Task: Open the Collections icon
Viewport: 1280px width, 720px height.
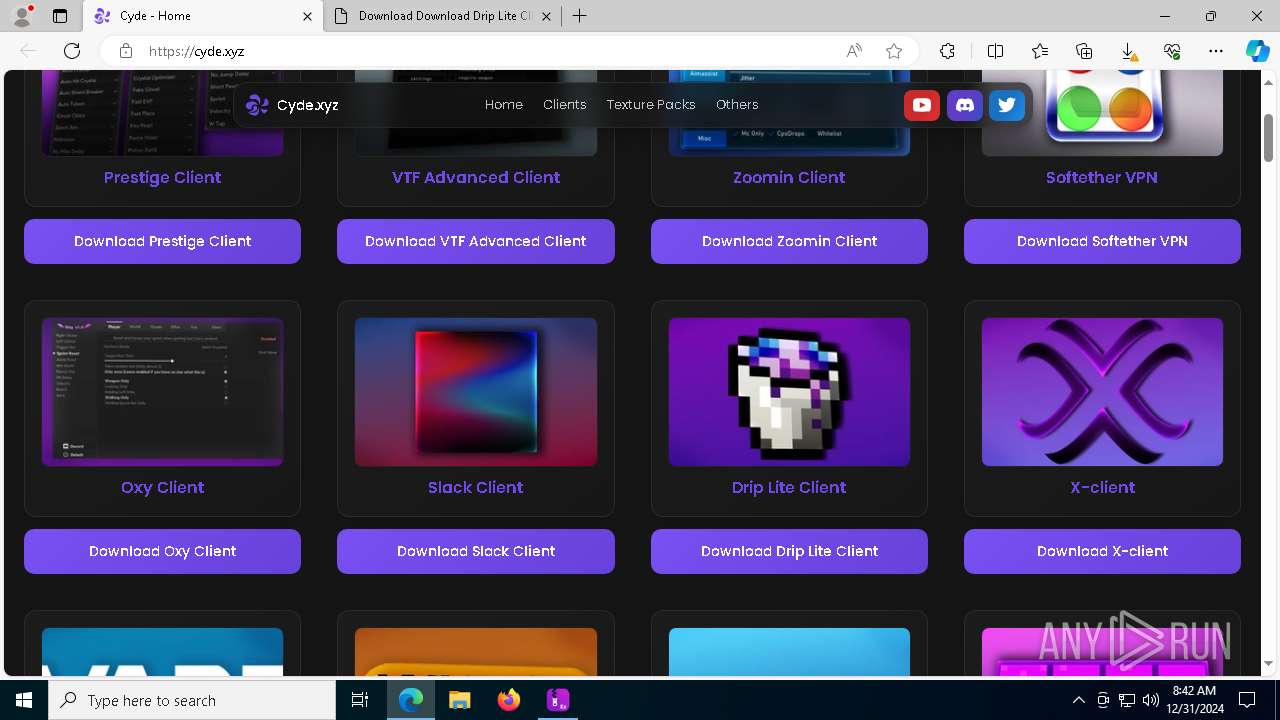Action: pos(1084,51)
